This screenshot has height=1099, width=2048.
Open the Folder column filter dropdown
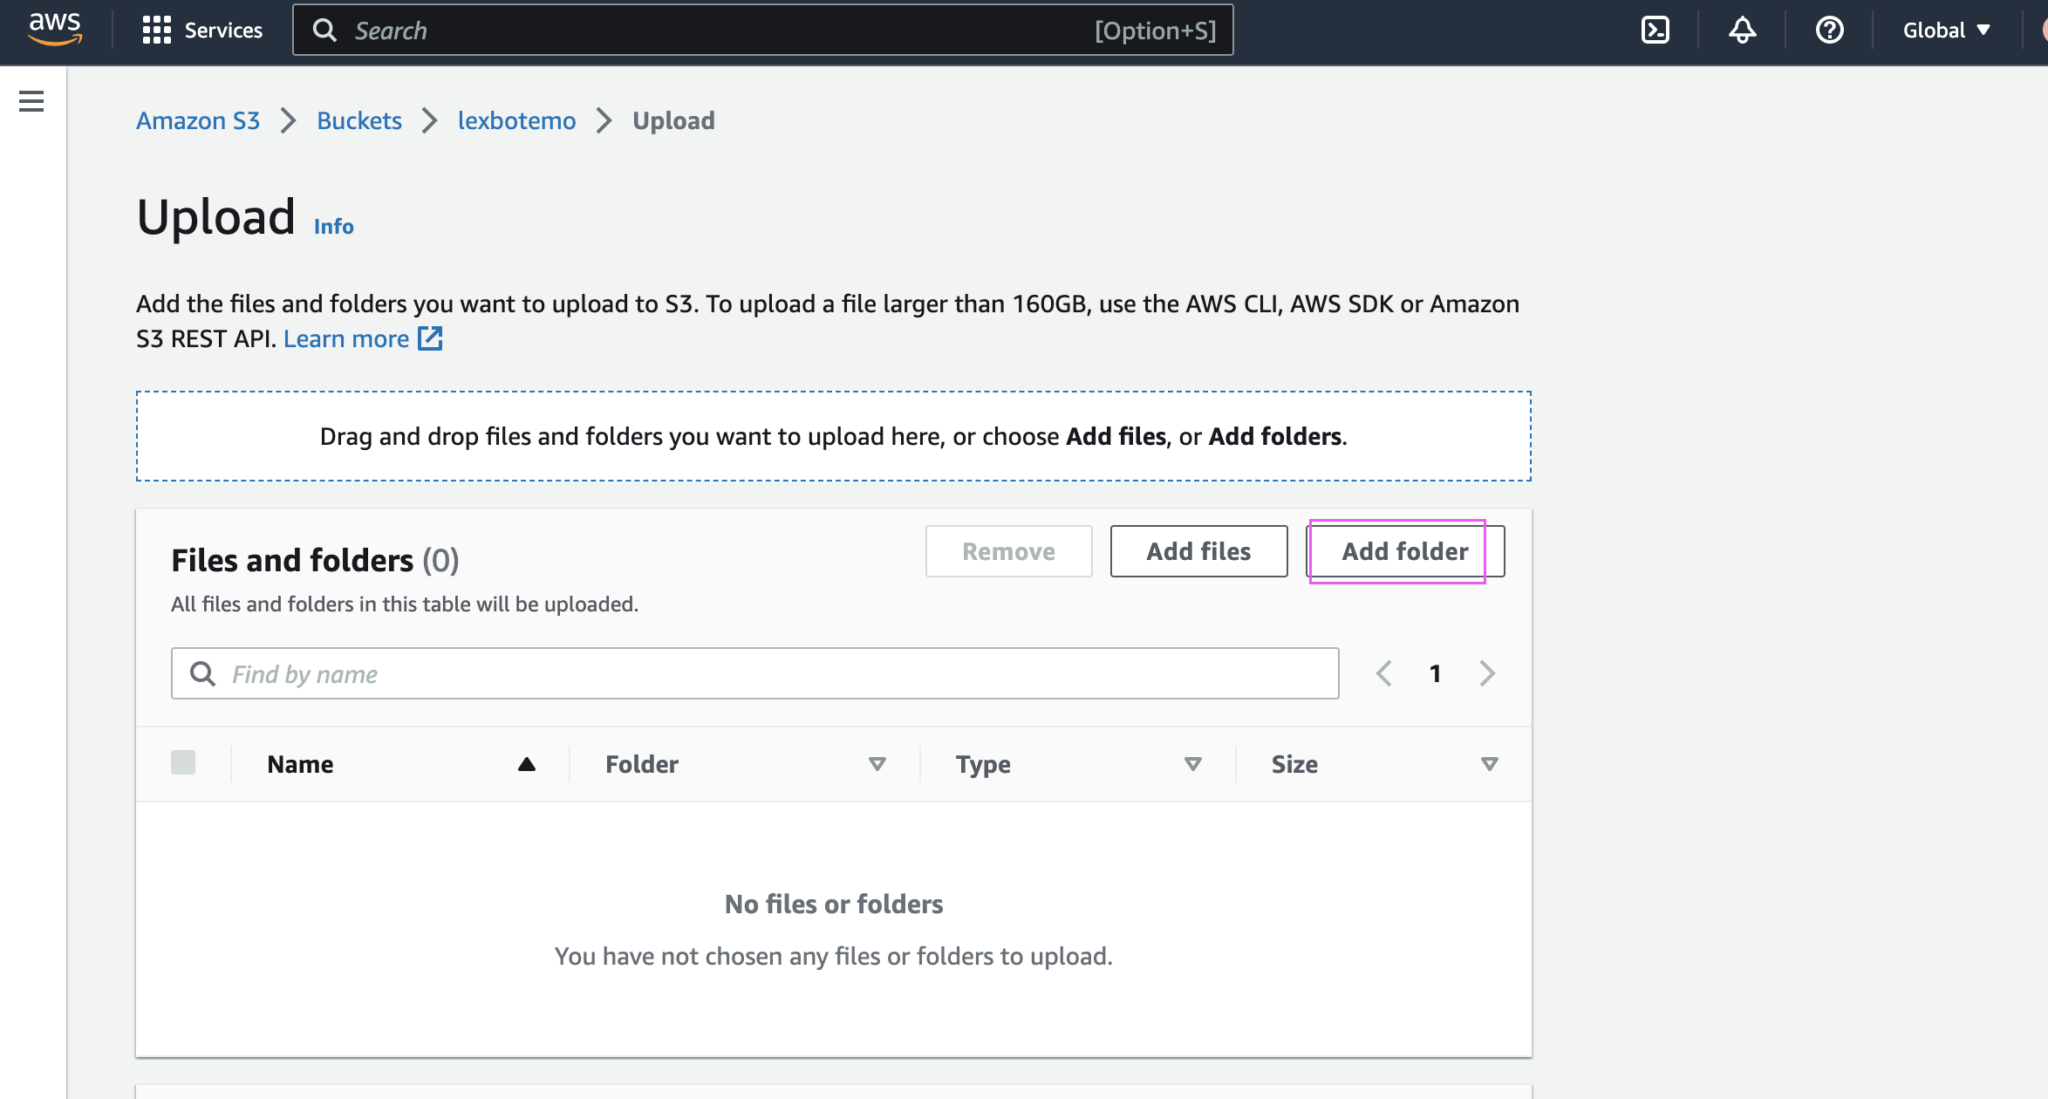pos(877,763)
